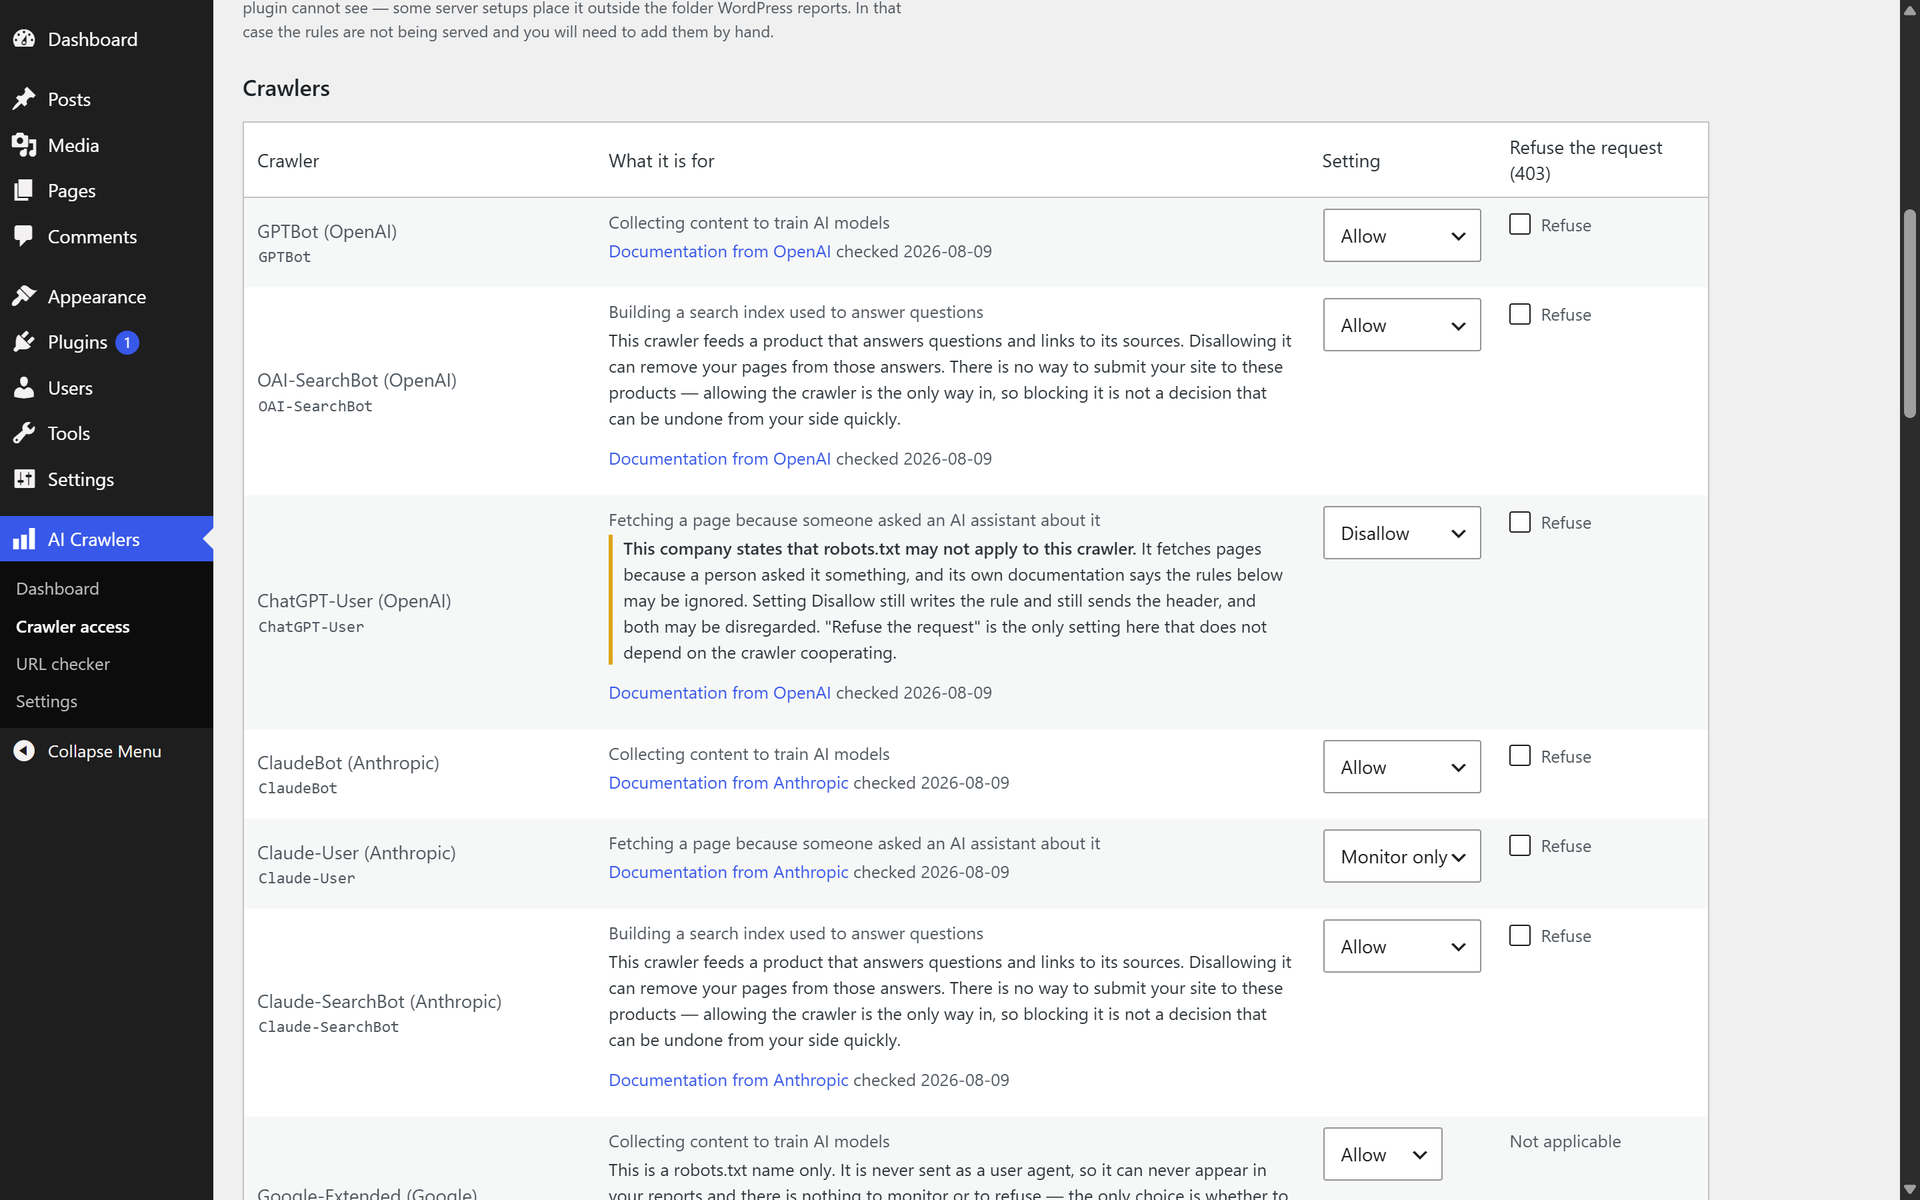The image size is (1920, 1200).
Task: Toggle Refuse for Claude-User
Action: 1520,845
